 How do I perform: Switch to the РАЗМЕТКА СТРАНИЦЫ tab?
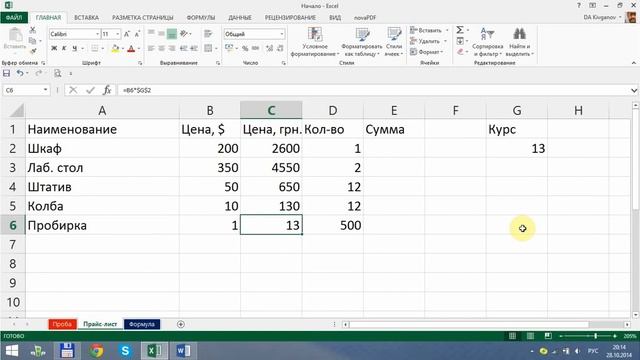pos(142,18)
